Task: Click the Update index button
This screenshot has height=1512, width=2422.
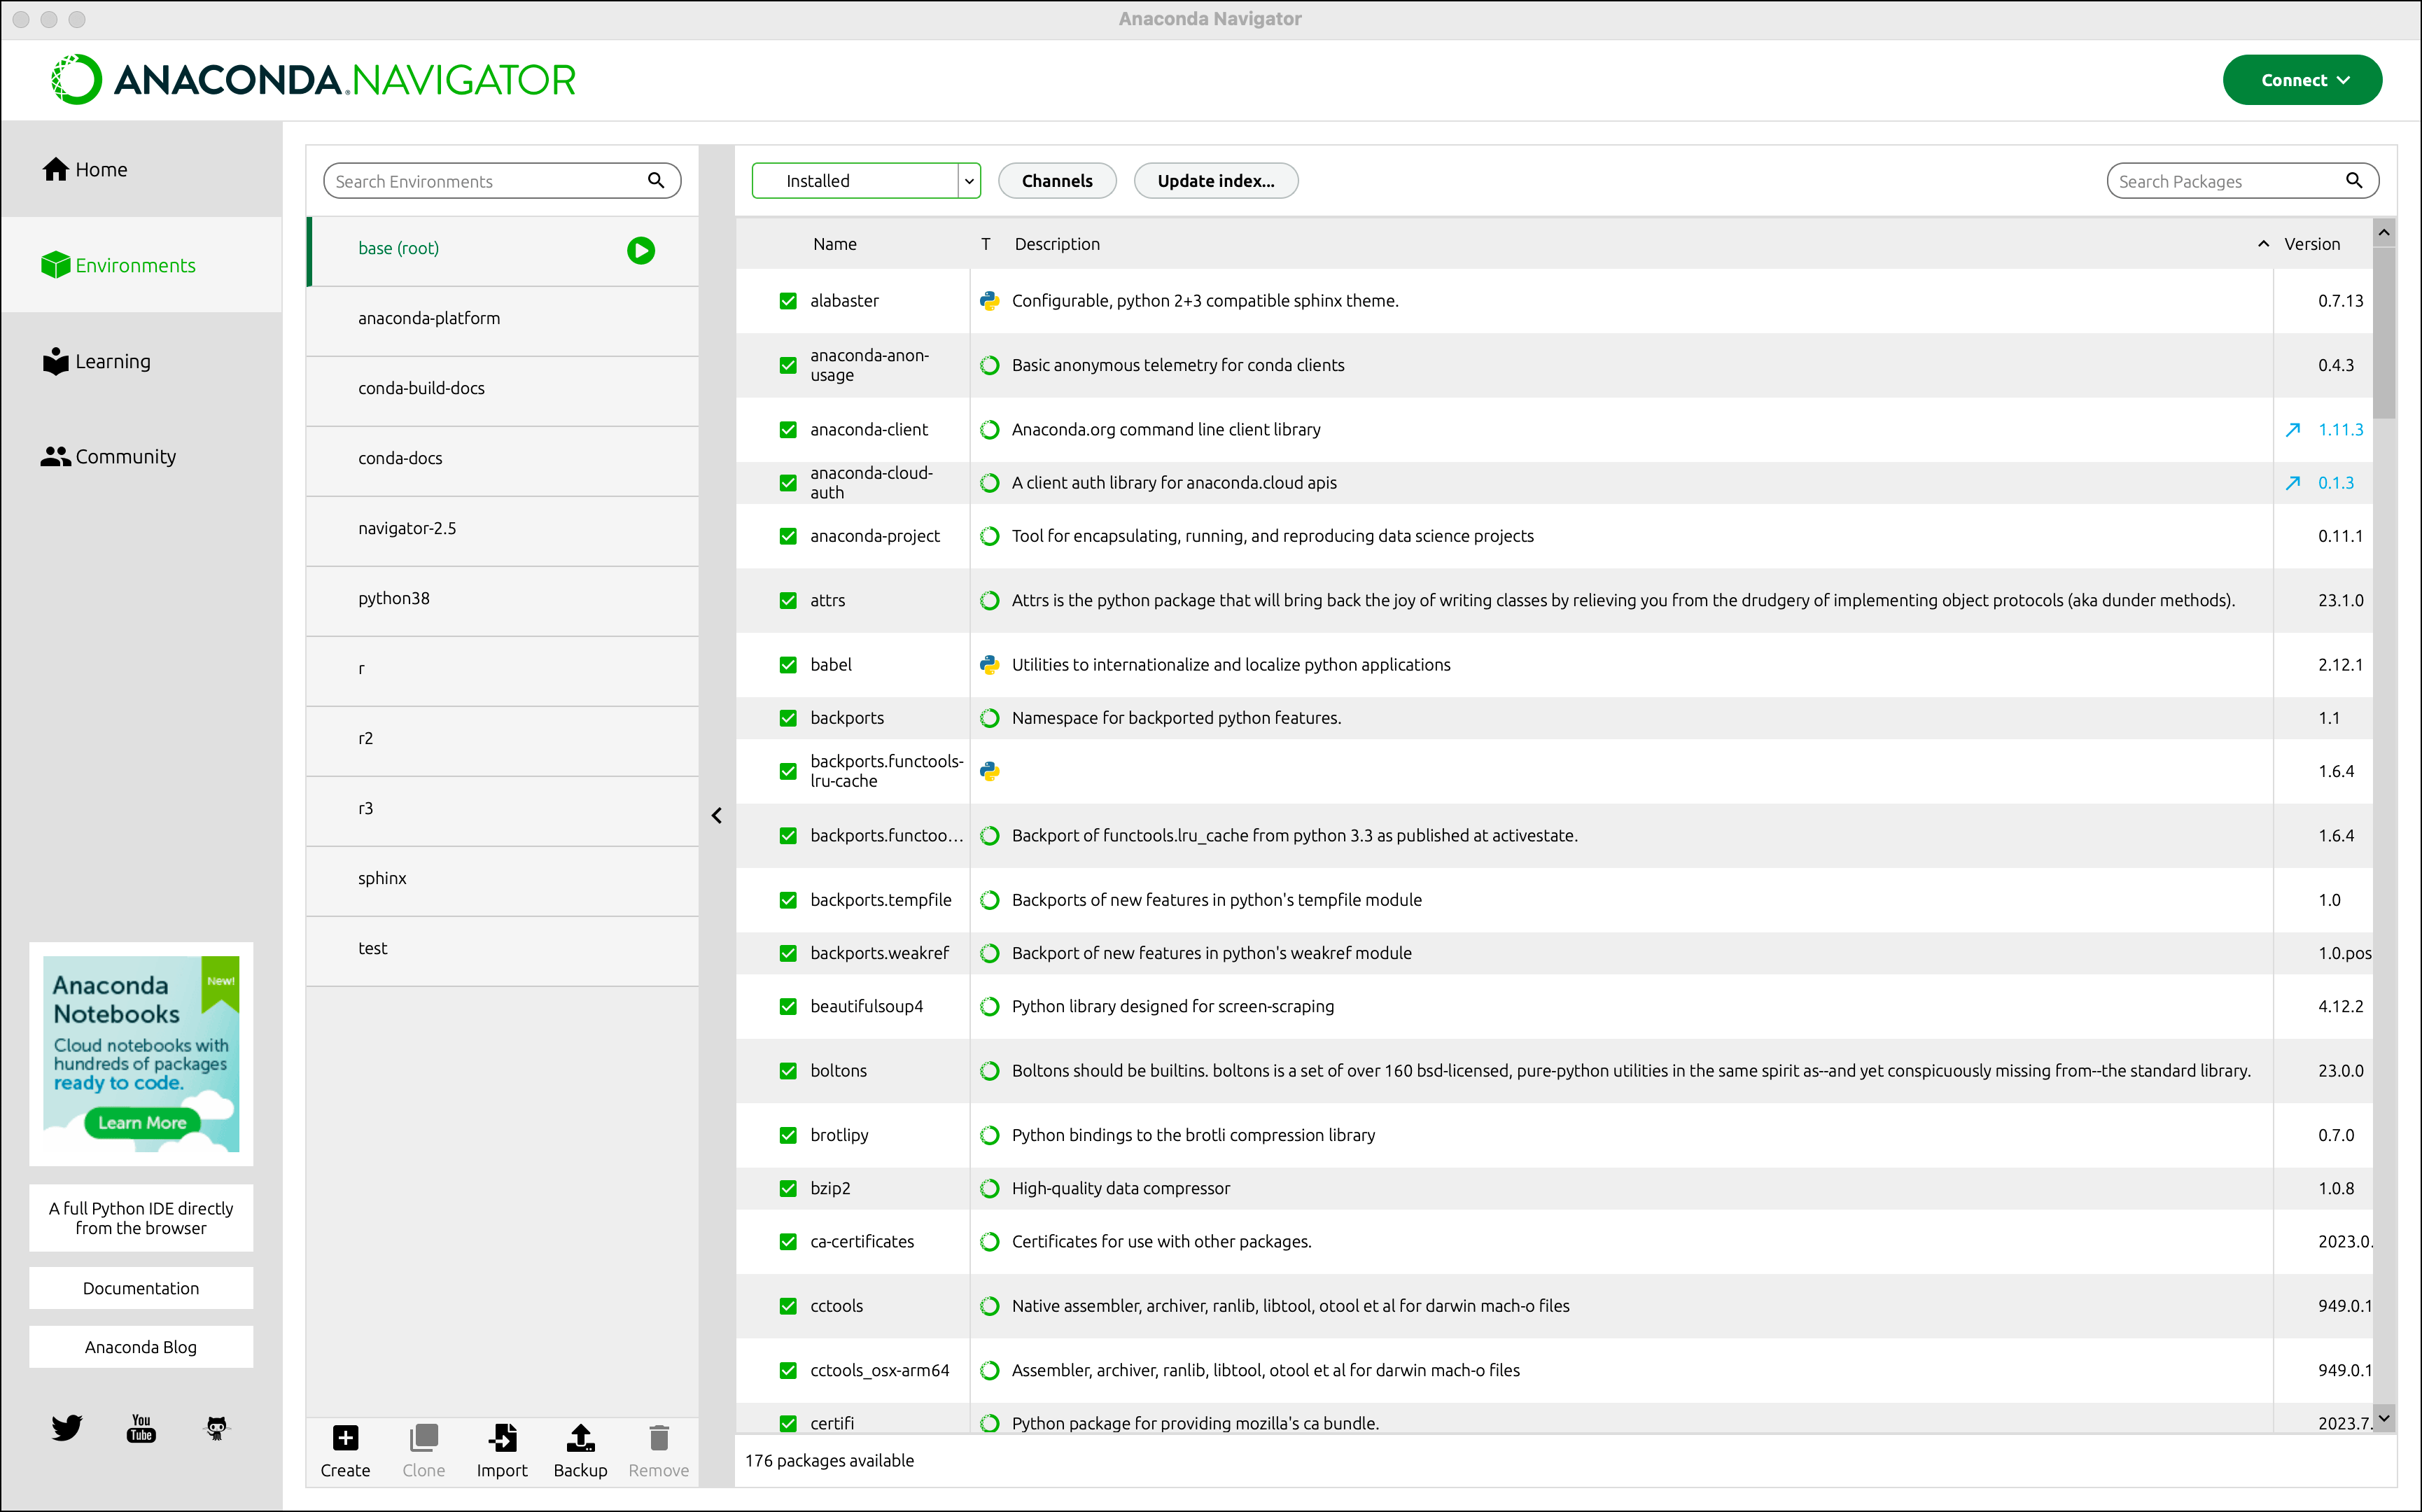Action: [x=1216, y=181]
